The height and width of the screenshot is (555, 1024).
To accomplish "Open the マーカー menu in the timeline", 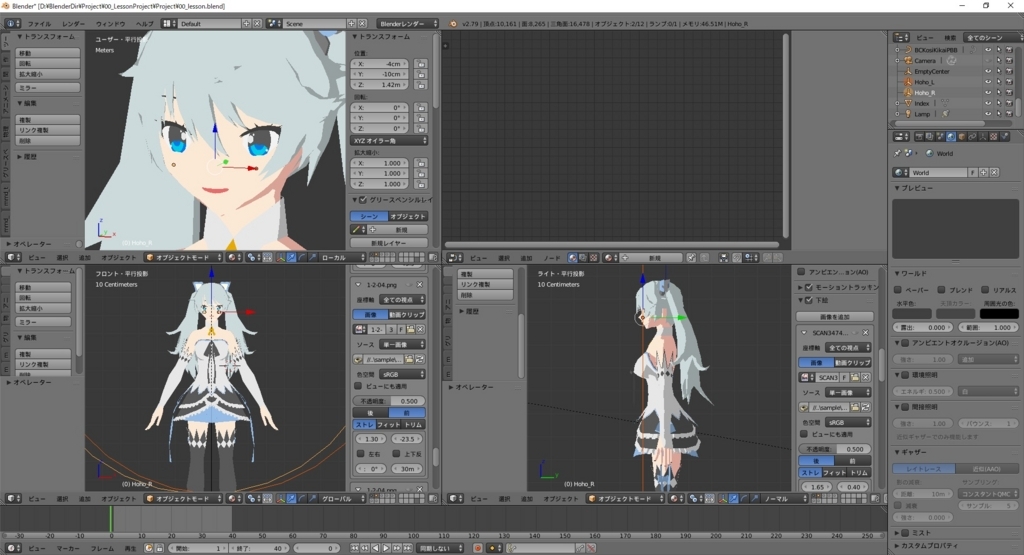I will tap(68, 548).
